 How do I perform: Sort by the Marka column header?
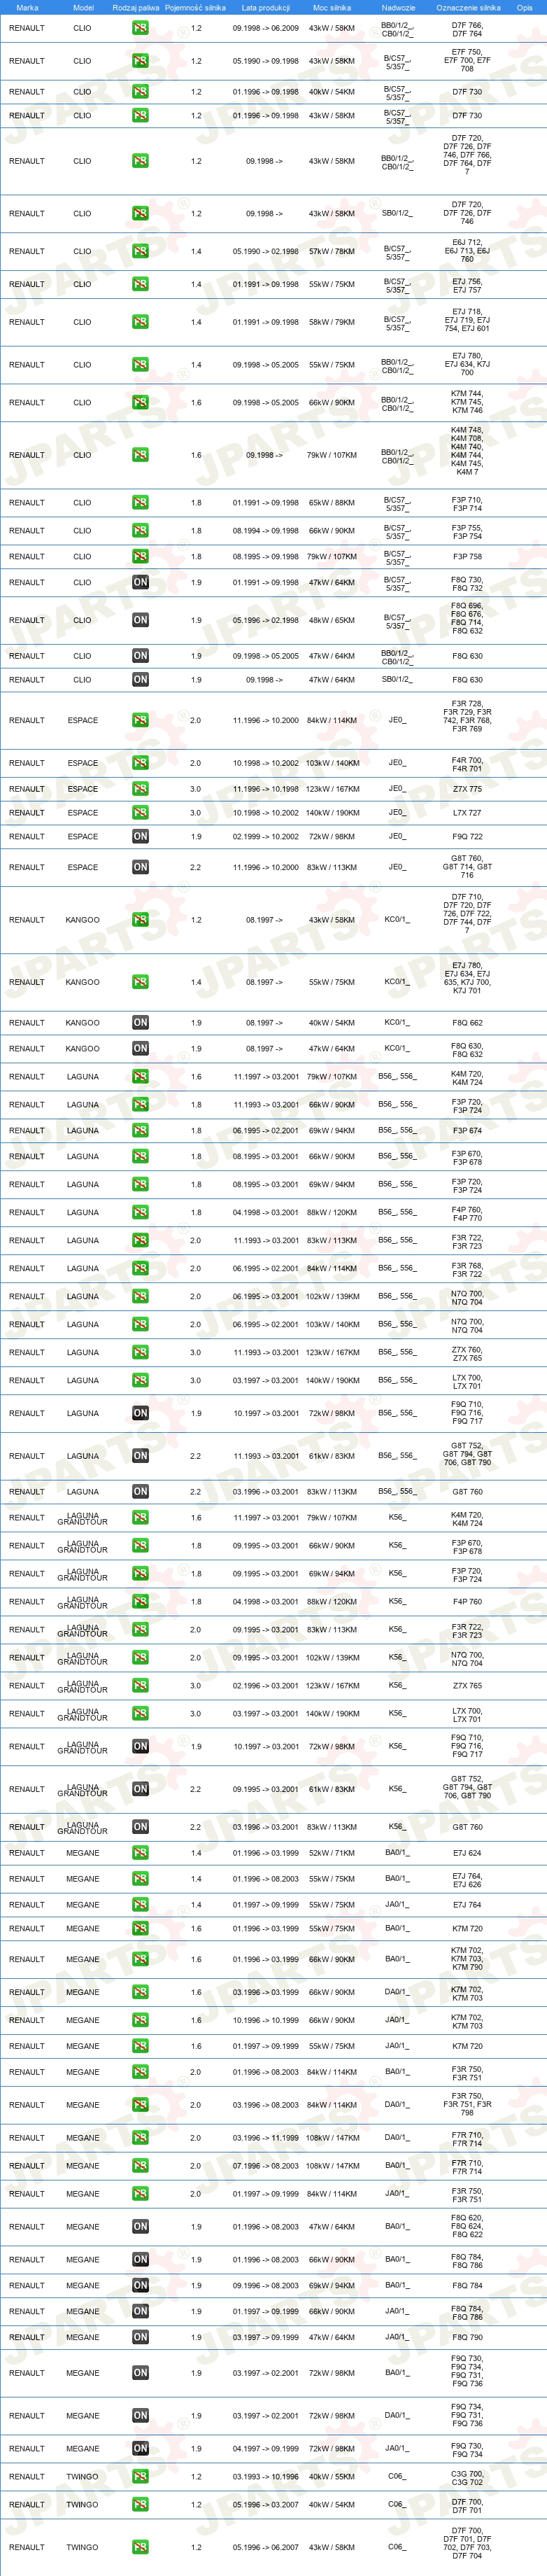click(x=27, y=7)
